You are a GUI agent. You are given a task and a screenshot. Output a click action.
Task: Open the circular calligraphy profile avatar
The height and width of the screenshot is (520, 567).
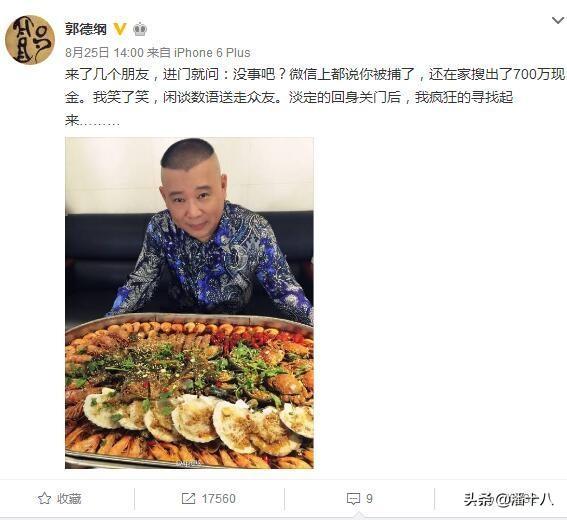point(30,39)
